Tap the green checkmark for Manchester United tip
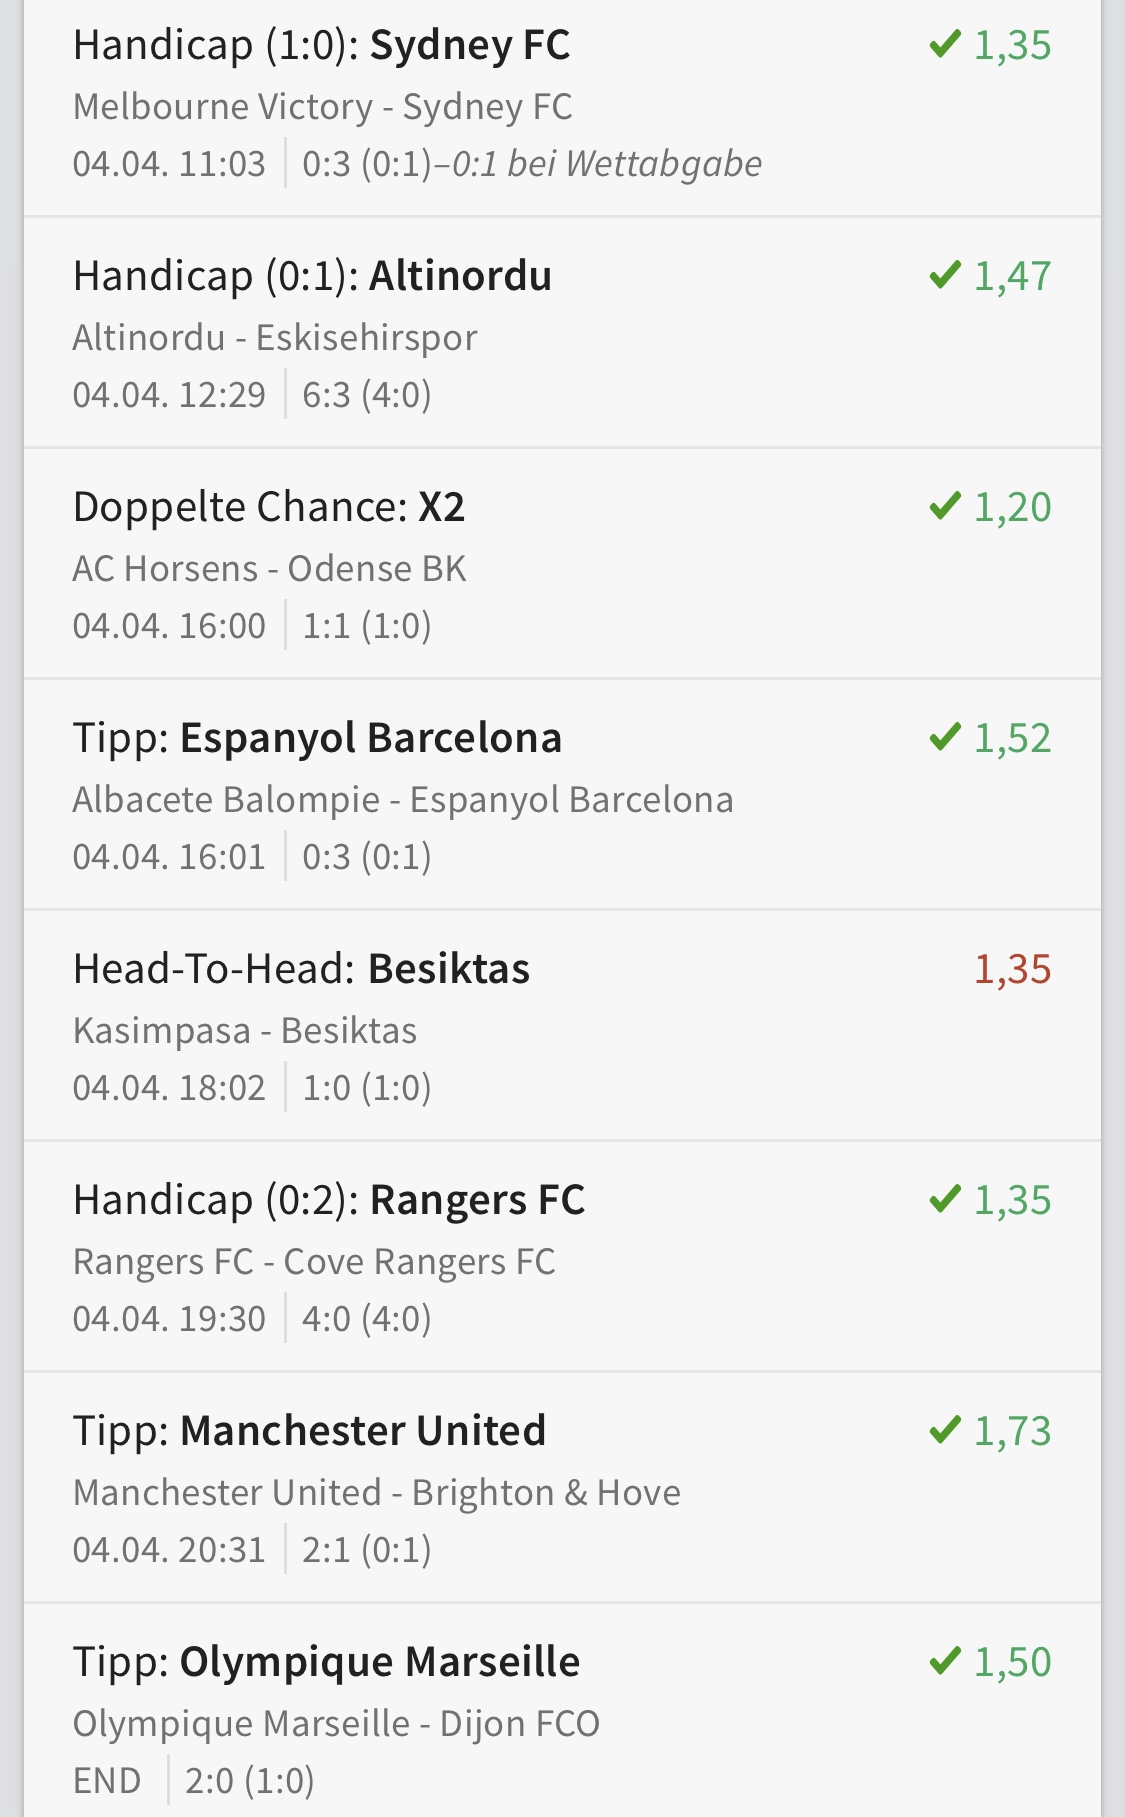The width and height of the screenshot is (1125, 1817). pos(944,1431)
